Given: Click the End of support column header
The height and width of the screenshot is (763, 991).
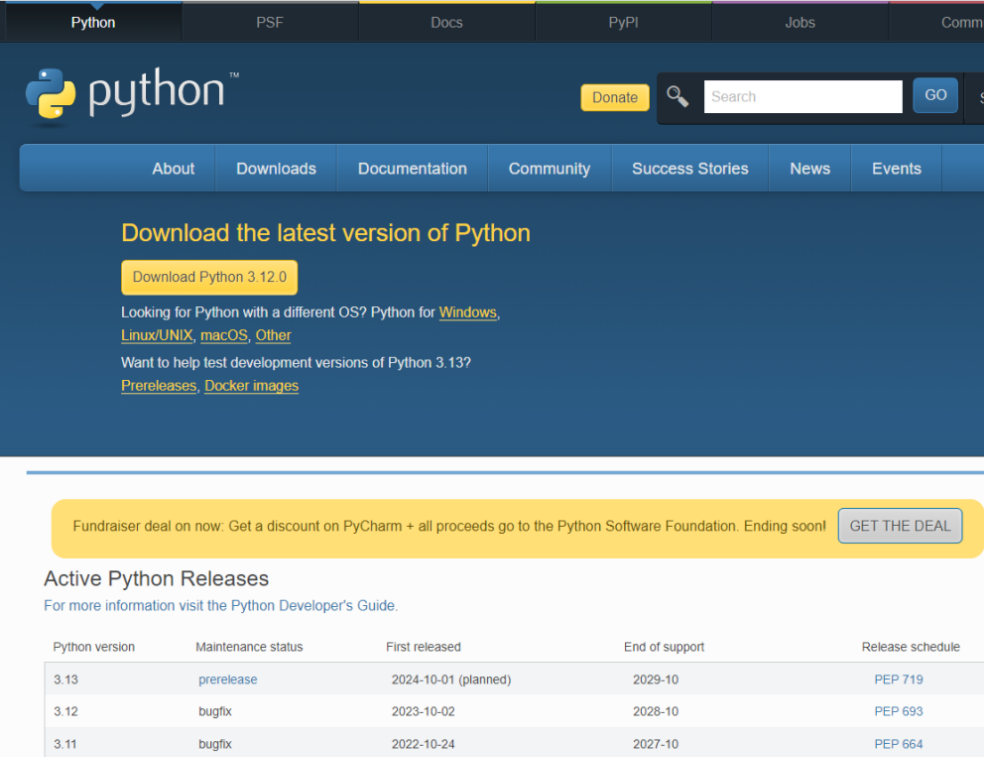Looking at the screenshot, I should (664, 647).
